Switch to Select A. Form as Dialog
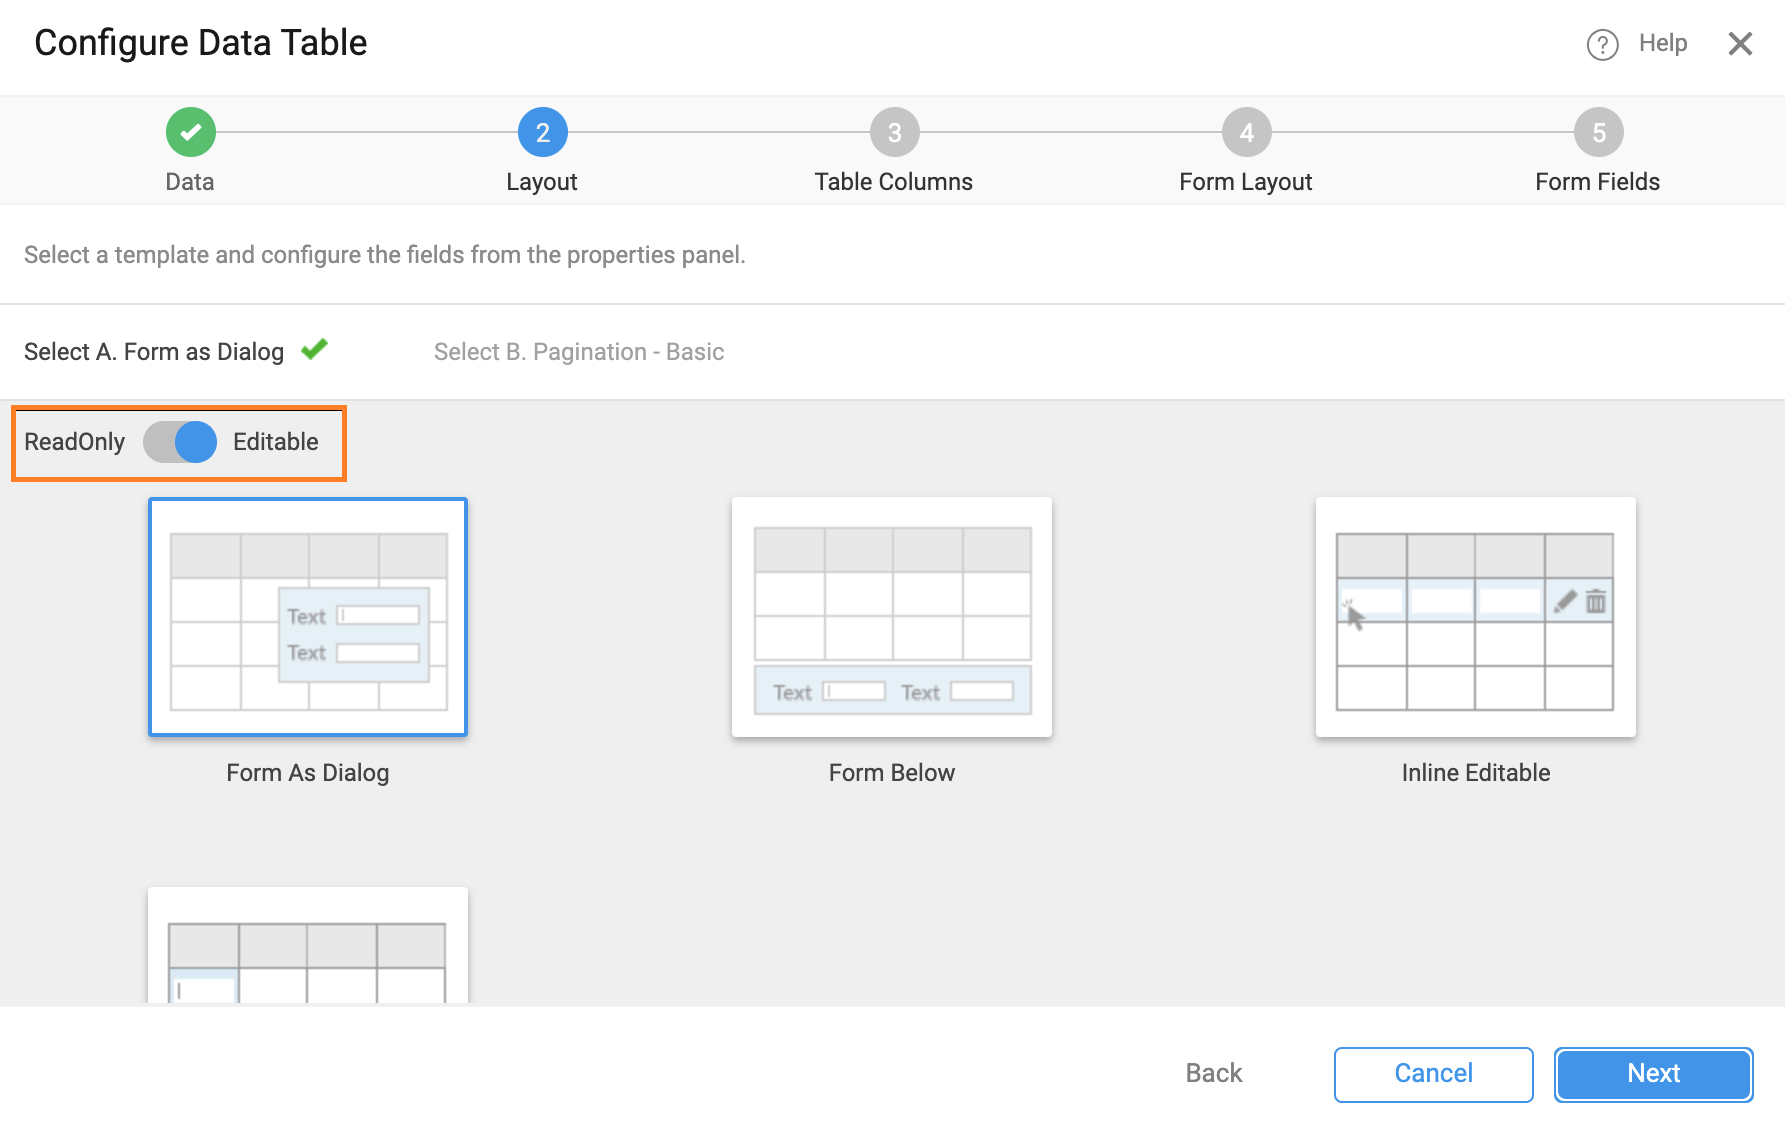Viewport: 1785px width, 1131px height. (154, 351)
